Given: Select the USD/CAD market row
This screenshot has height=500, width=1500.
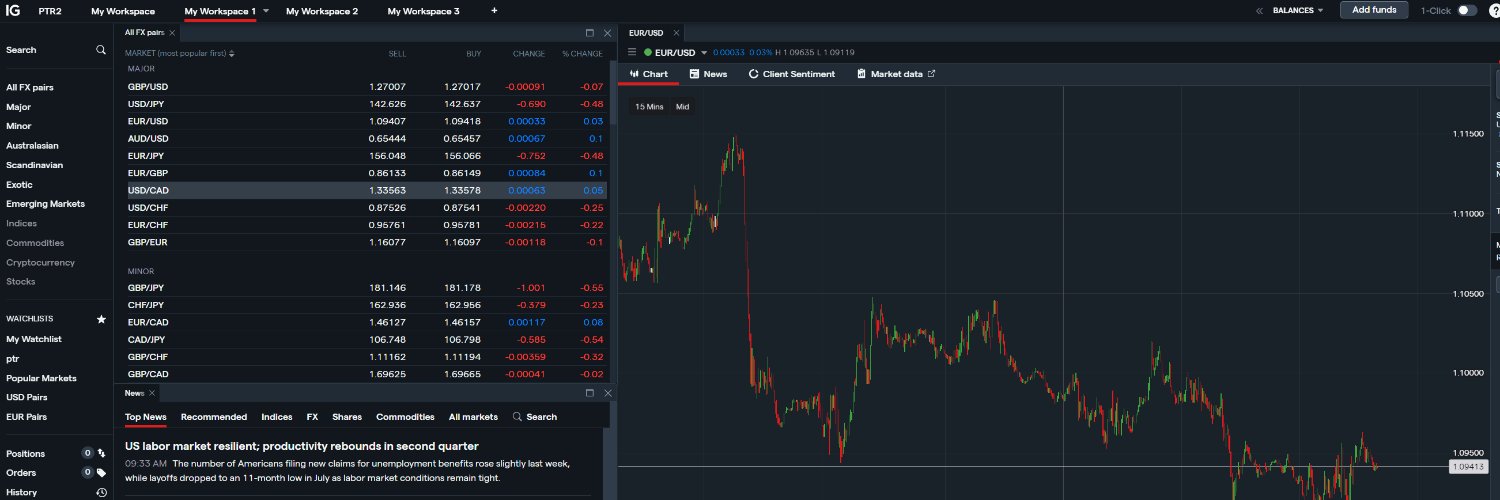Looking at the screenshot, I should [366, 190].
